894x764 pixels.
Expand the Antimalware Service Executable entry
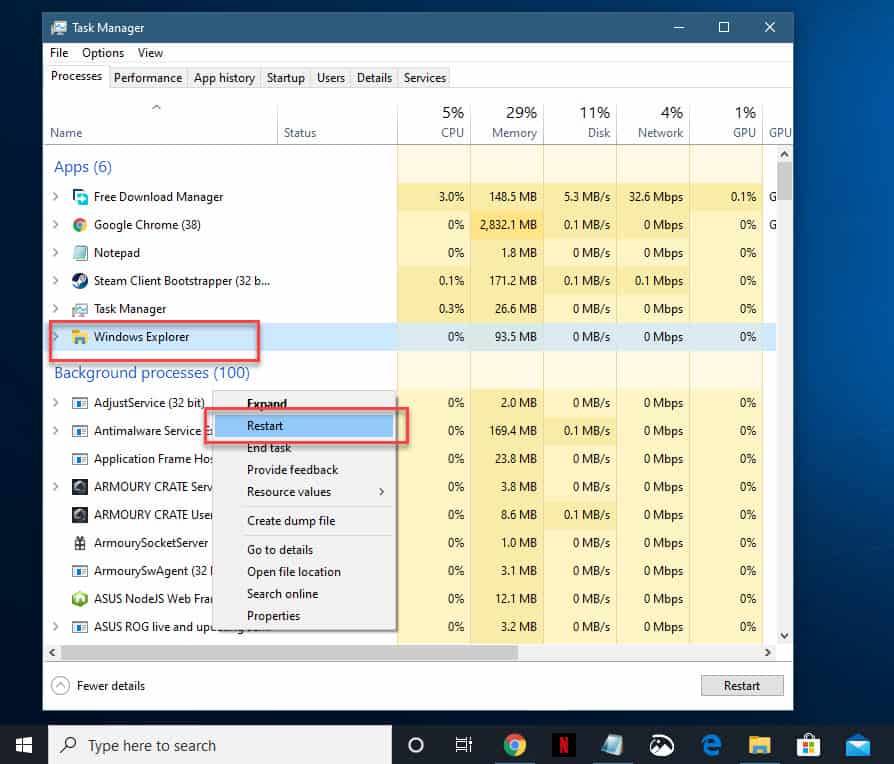pos(57,430)
